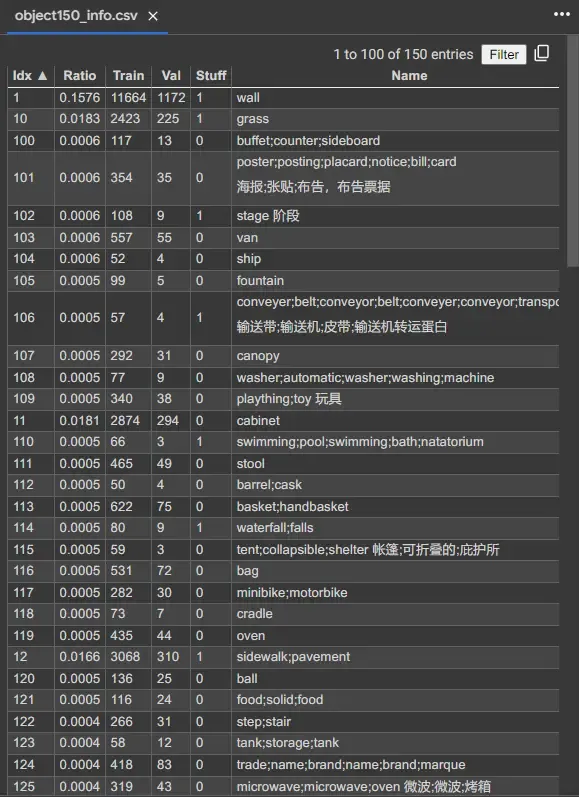Select the 'van' name cell
This screenshot has height=797, width=579.
click(395, 238)
